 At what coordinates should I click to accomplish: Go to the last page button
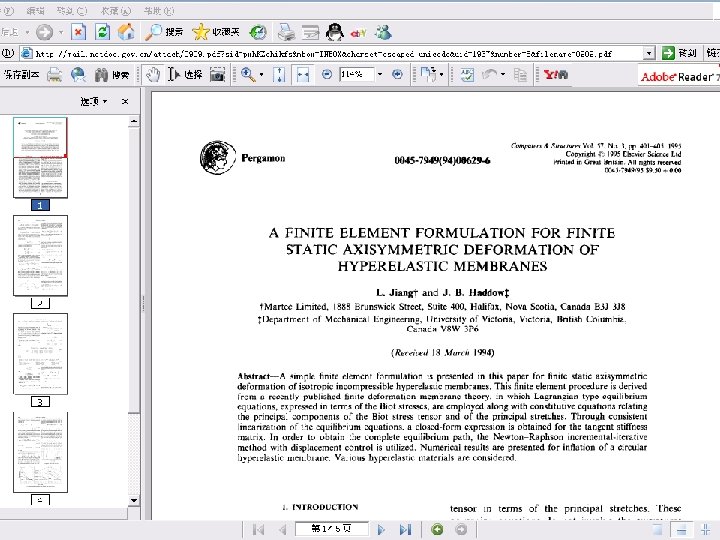pyautogui.click(x=405, y=529)
